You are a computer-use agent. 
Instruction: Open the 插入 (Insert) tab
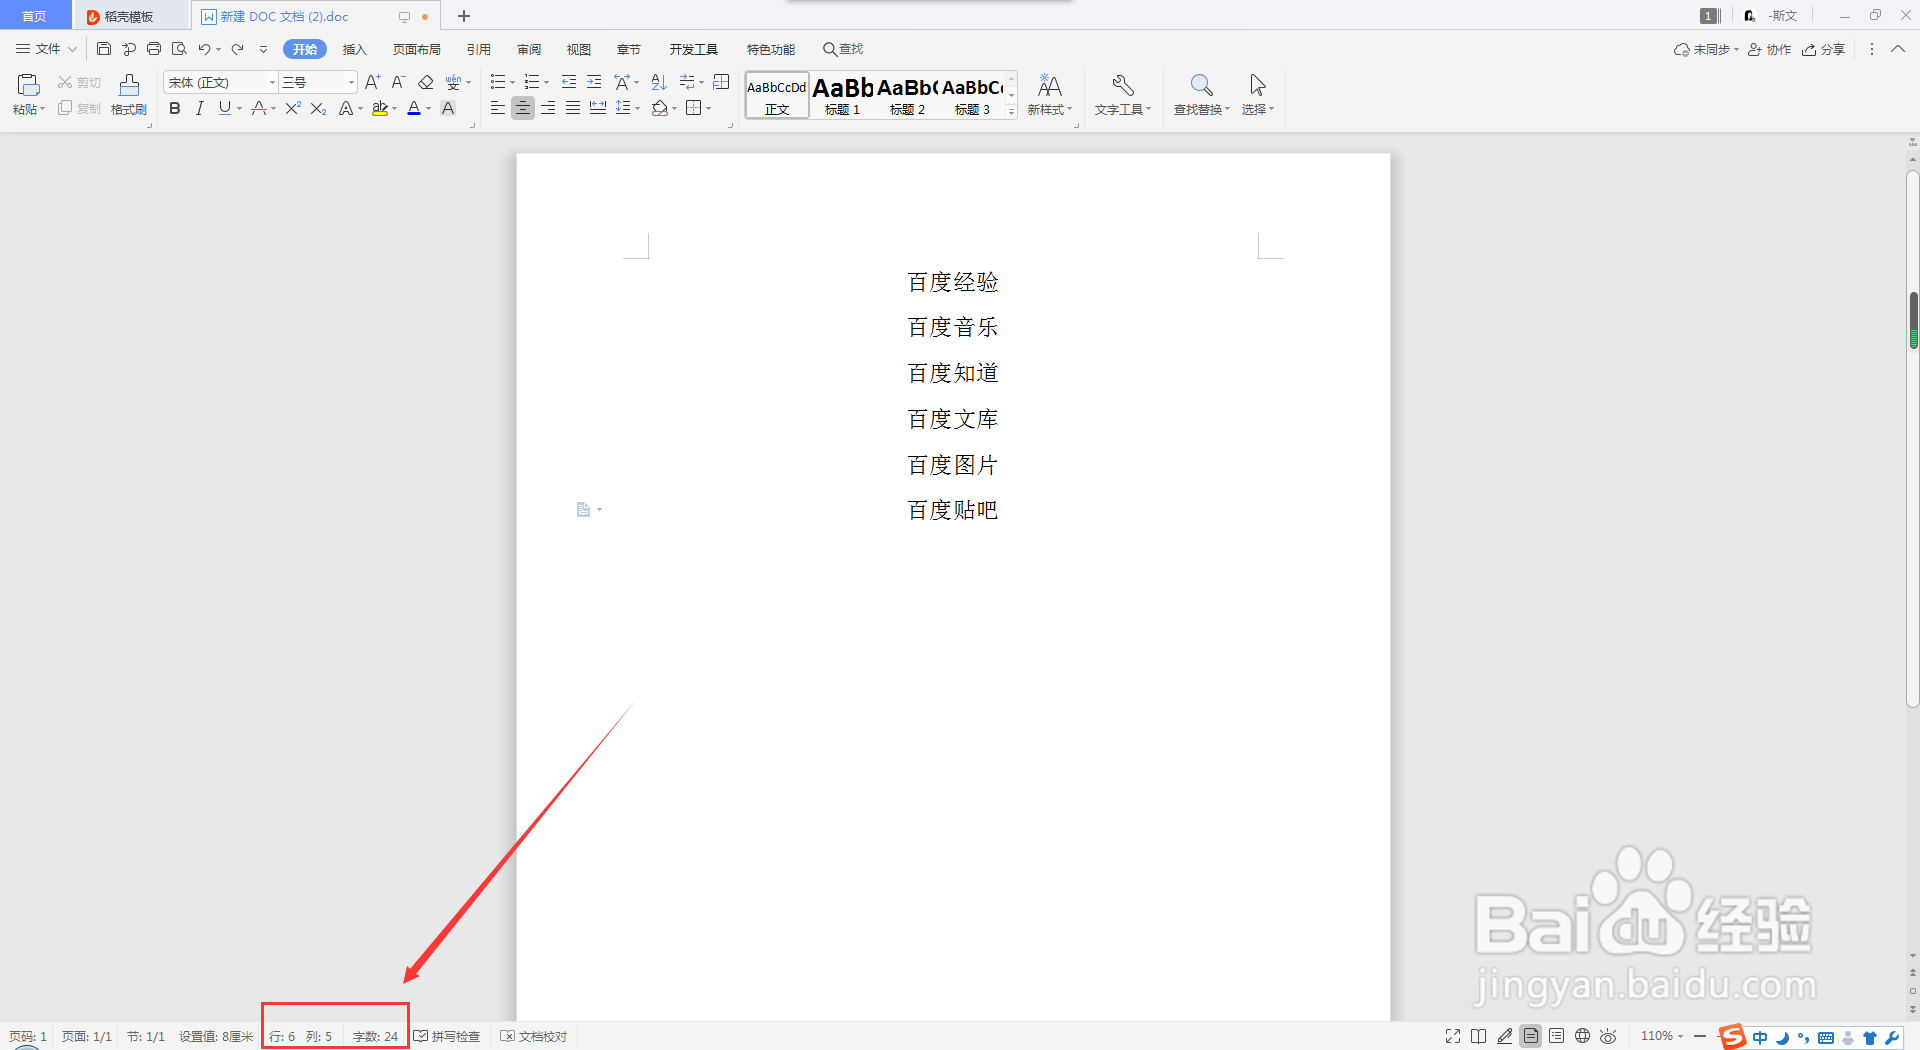(x=355, y=49)
